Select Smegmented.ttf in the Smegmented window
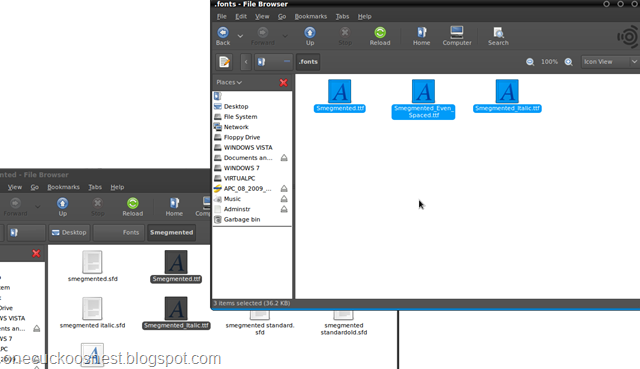The width and height of the screenshot is (640, 369). coord(176,266)
